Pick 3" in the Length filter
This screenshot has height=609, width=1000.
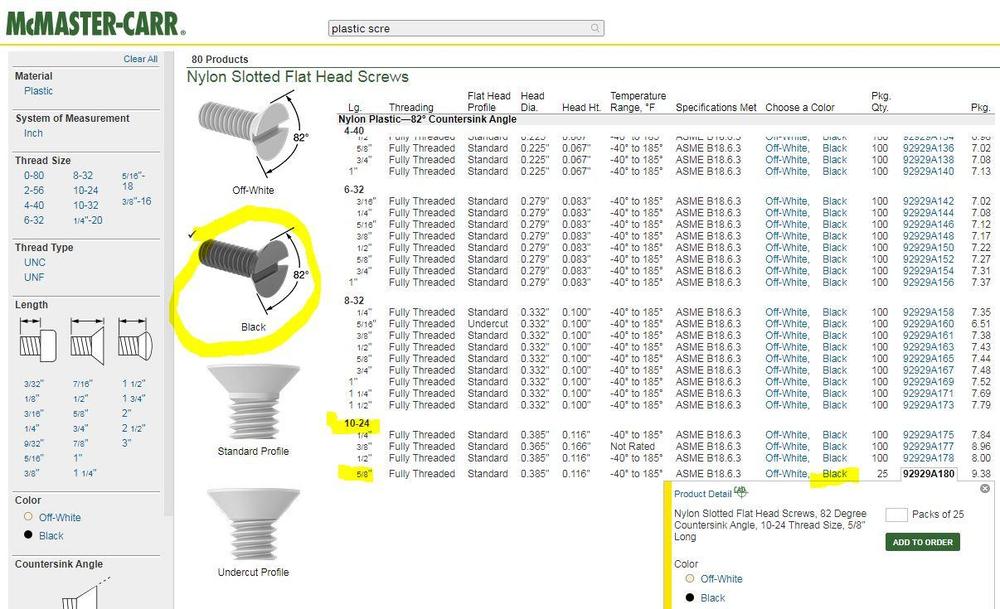(126, 443)
